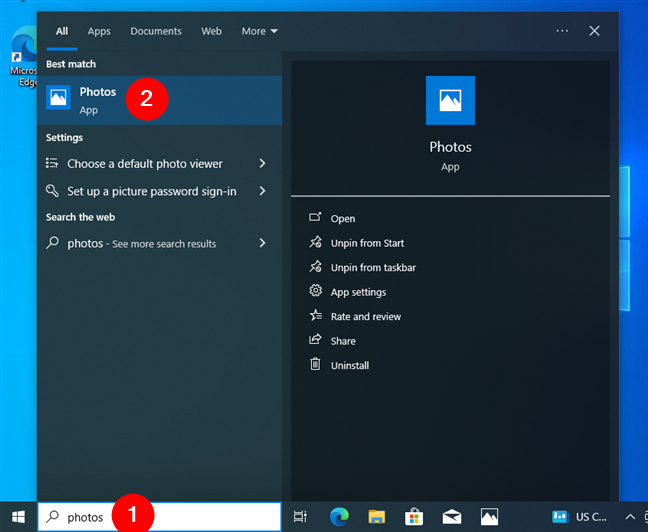Choose Unpin from taskbar
Image resolution: width=648 pixels, height=532 pixels.
[373, 267]
